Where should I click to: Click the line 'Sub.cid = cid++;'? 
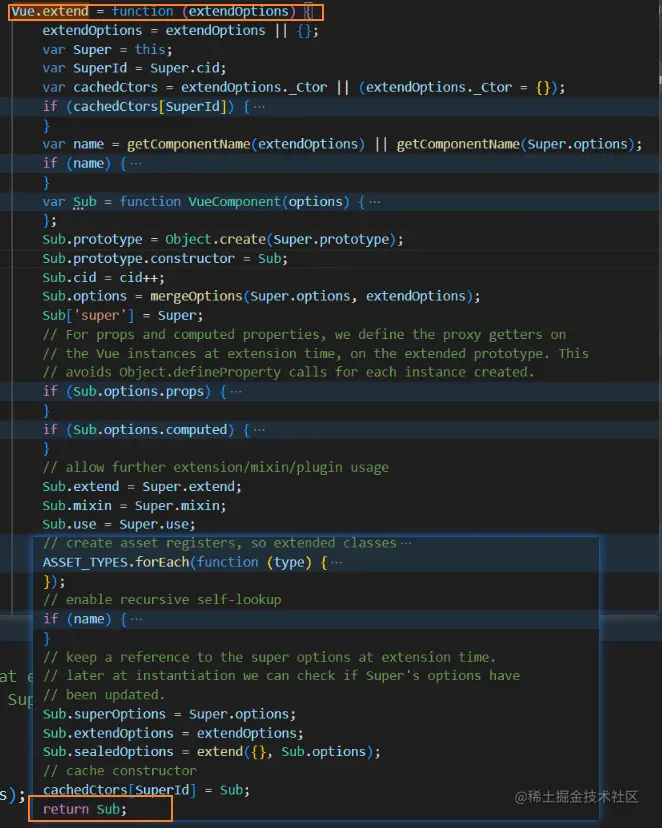click(103, 278)
